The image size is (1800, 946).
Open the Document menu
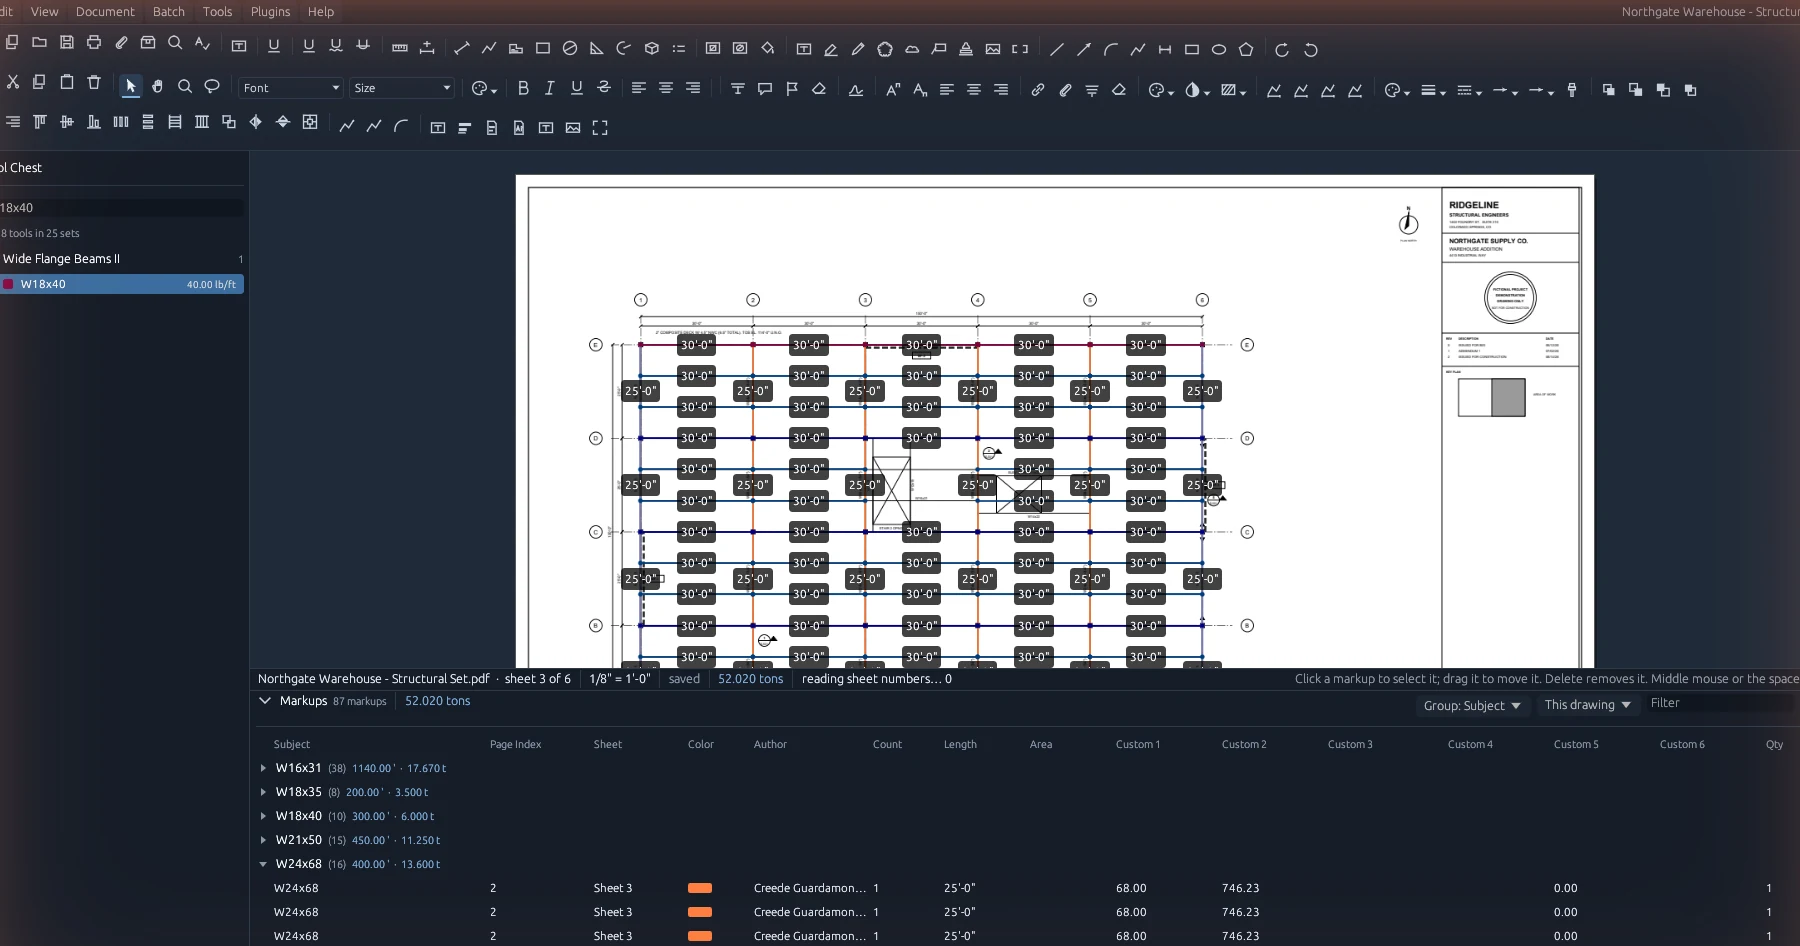(105, 12)
